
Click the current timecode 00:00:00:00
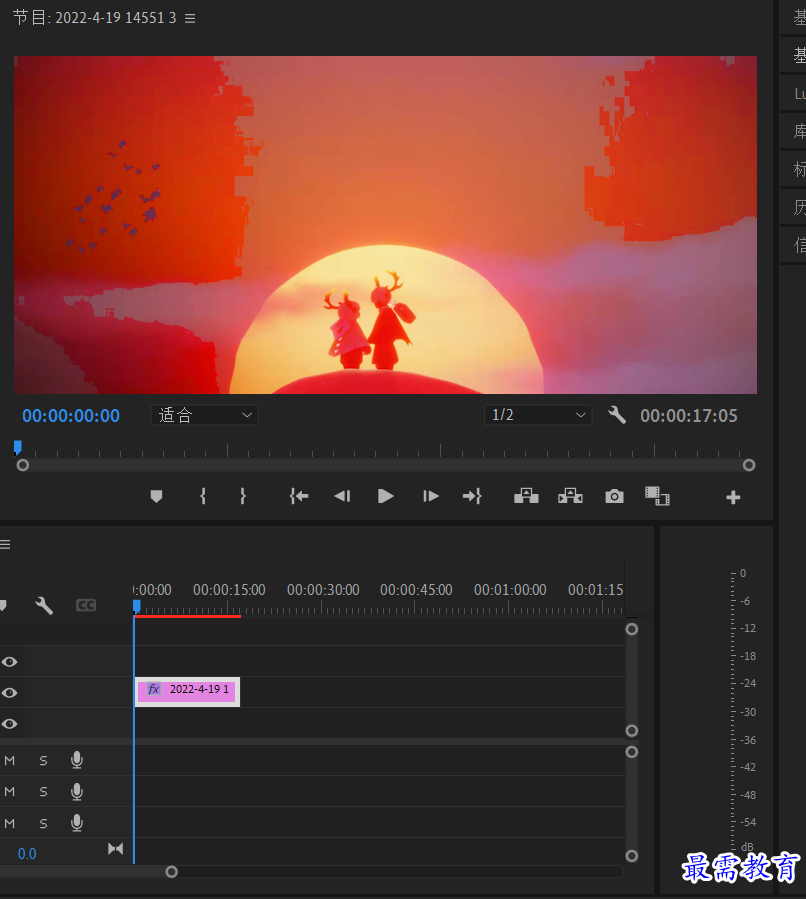coord(71,416)
